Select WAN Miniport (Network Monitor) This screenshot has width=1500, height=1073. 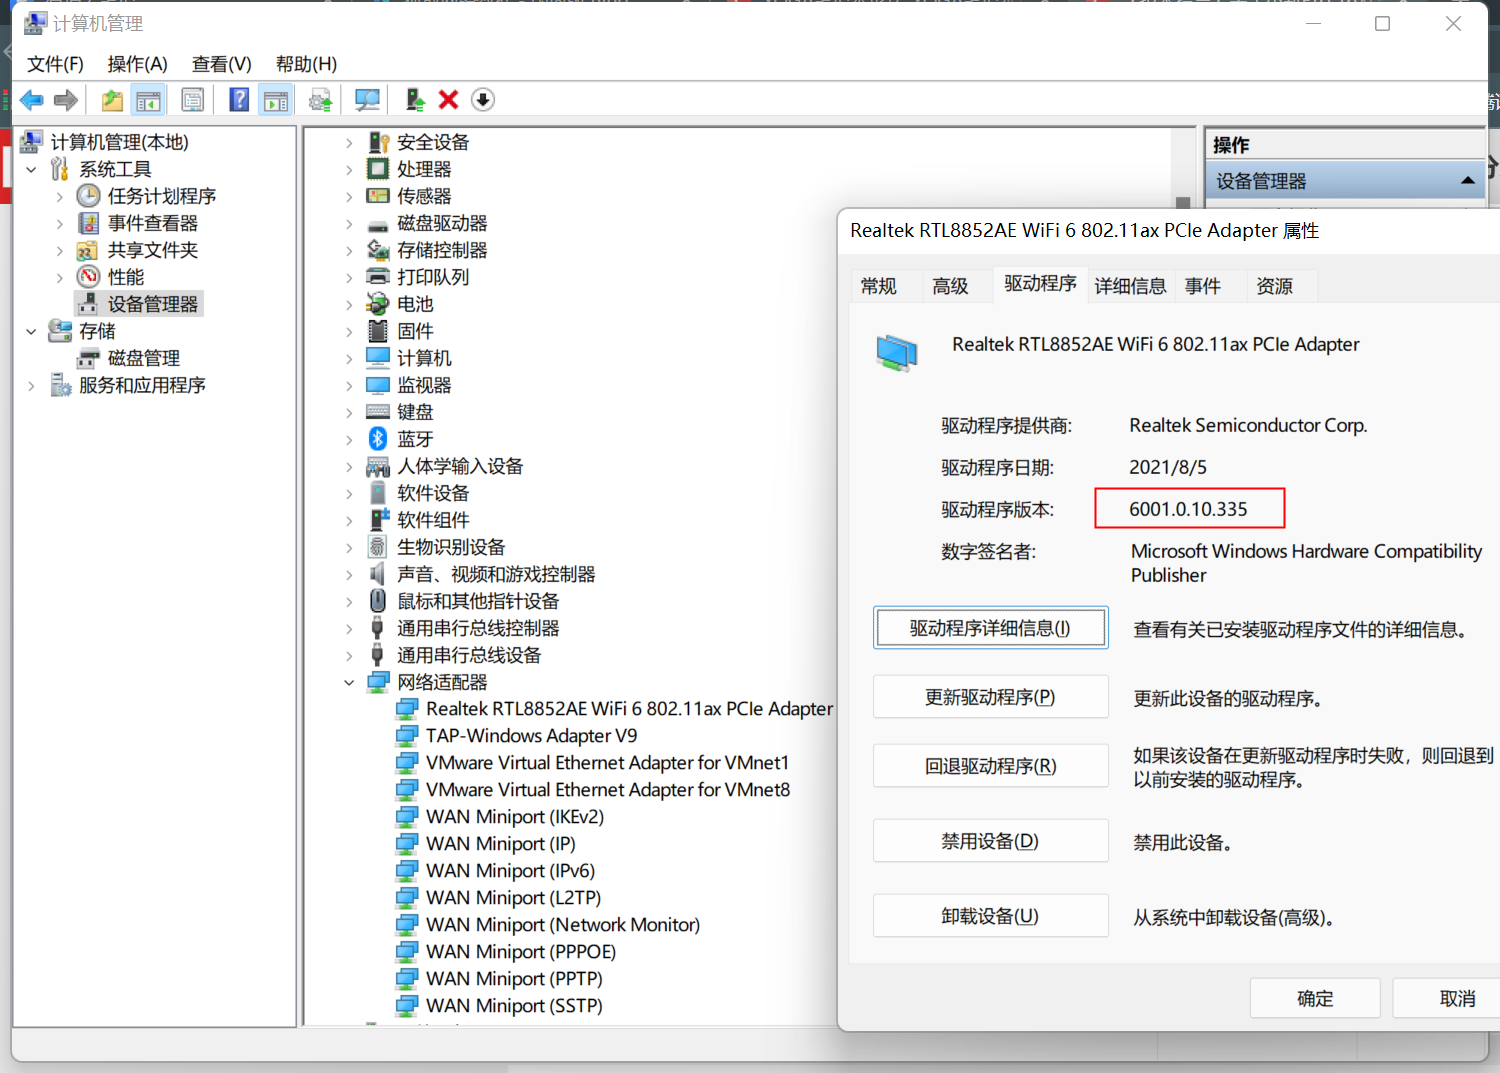coord(563,925)
